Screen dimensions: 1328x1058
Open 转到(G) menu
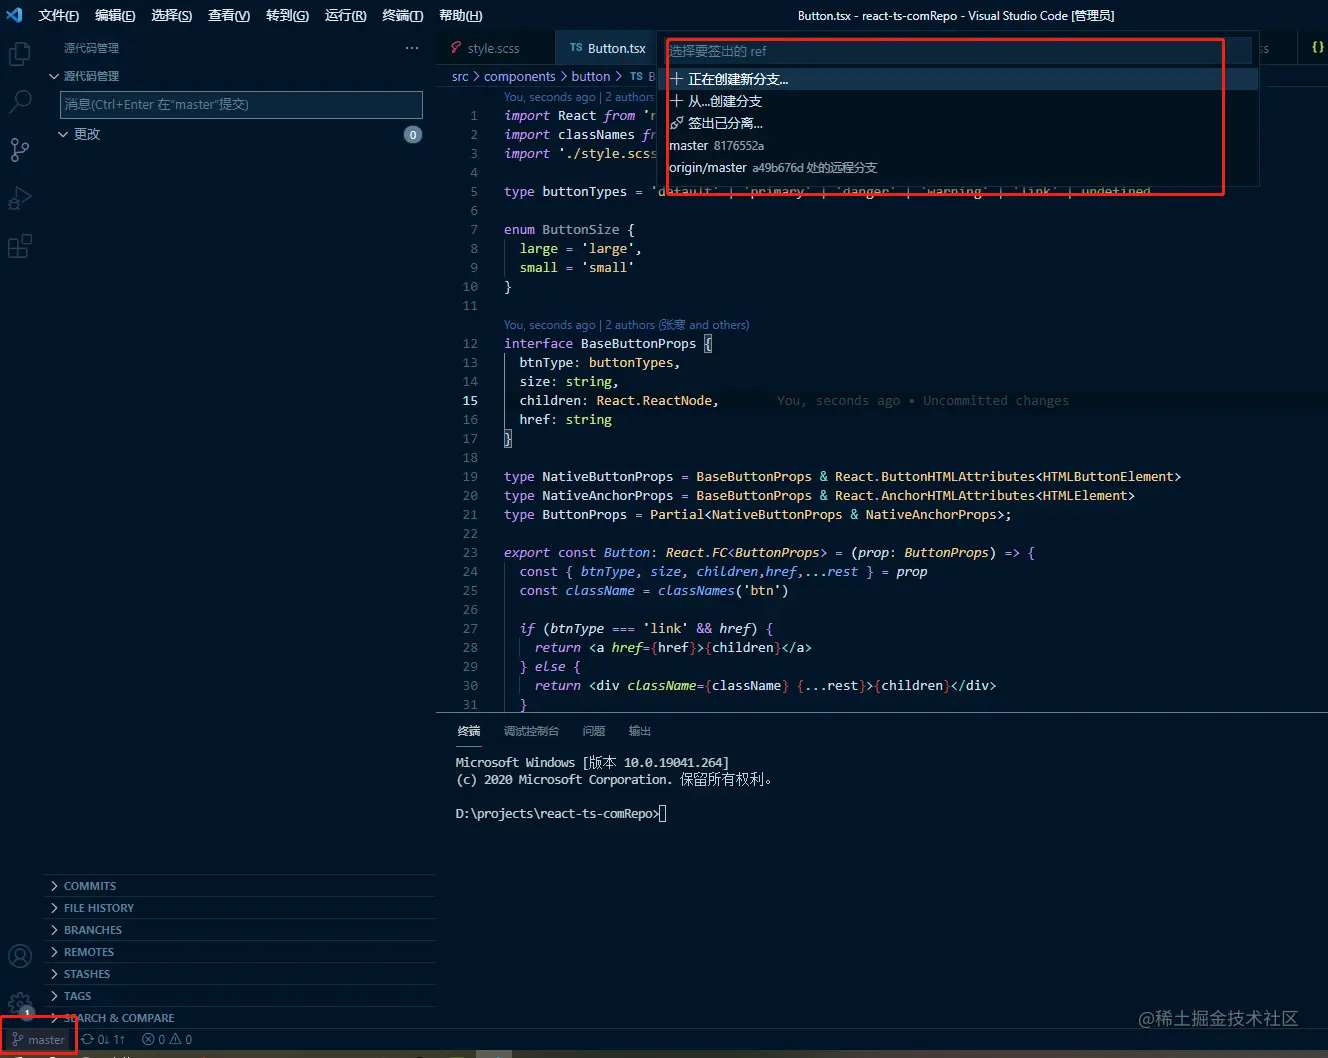pyautogui.click(x=287, y=15)
